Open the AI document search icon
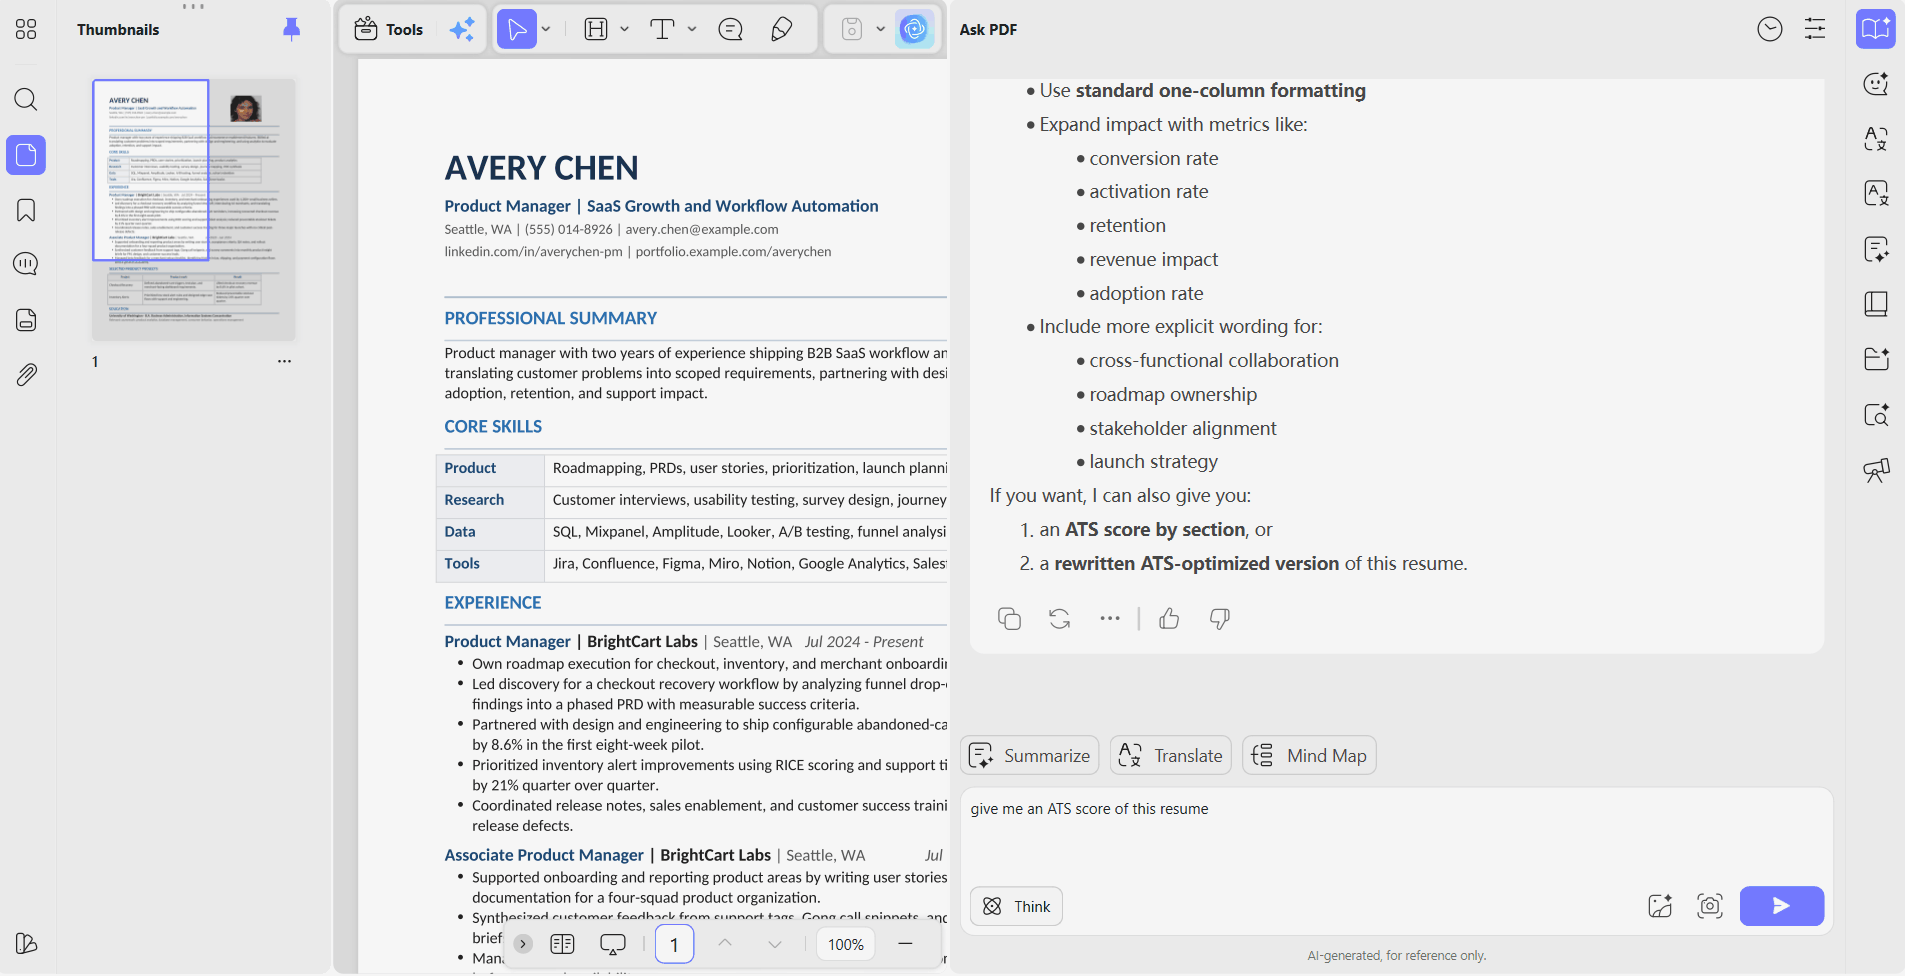1905x976 pixels. [x=1876, y=414]
